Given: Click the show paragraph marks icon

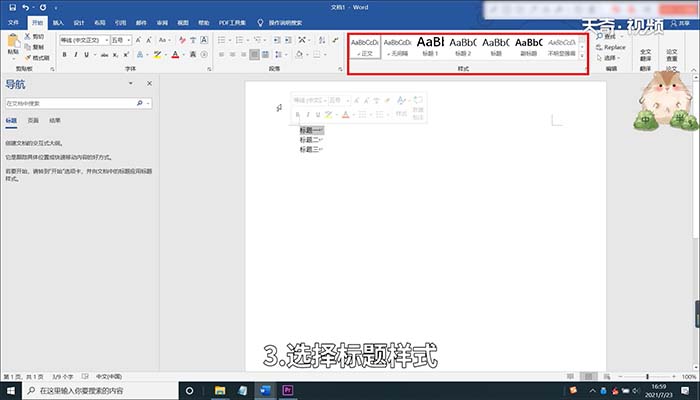Looking at the screenshot, I should tap(336, 40).
